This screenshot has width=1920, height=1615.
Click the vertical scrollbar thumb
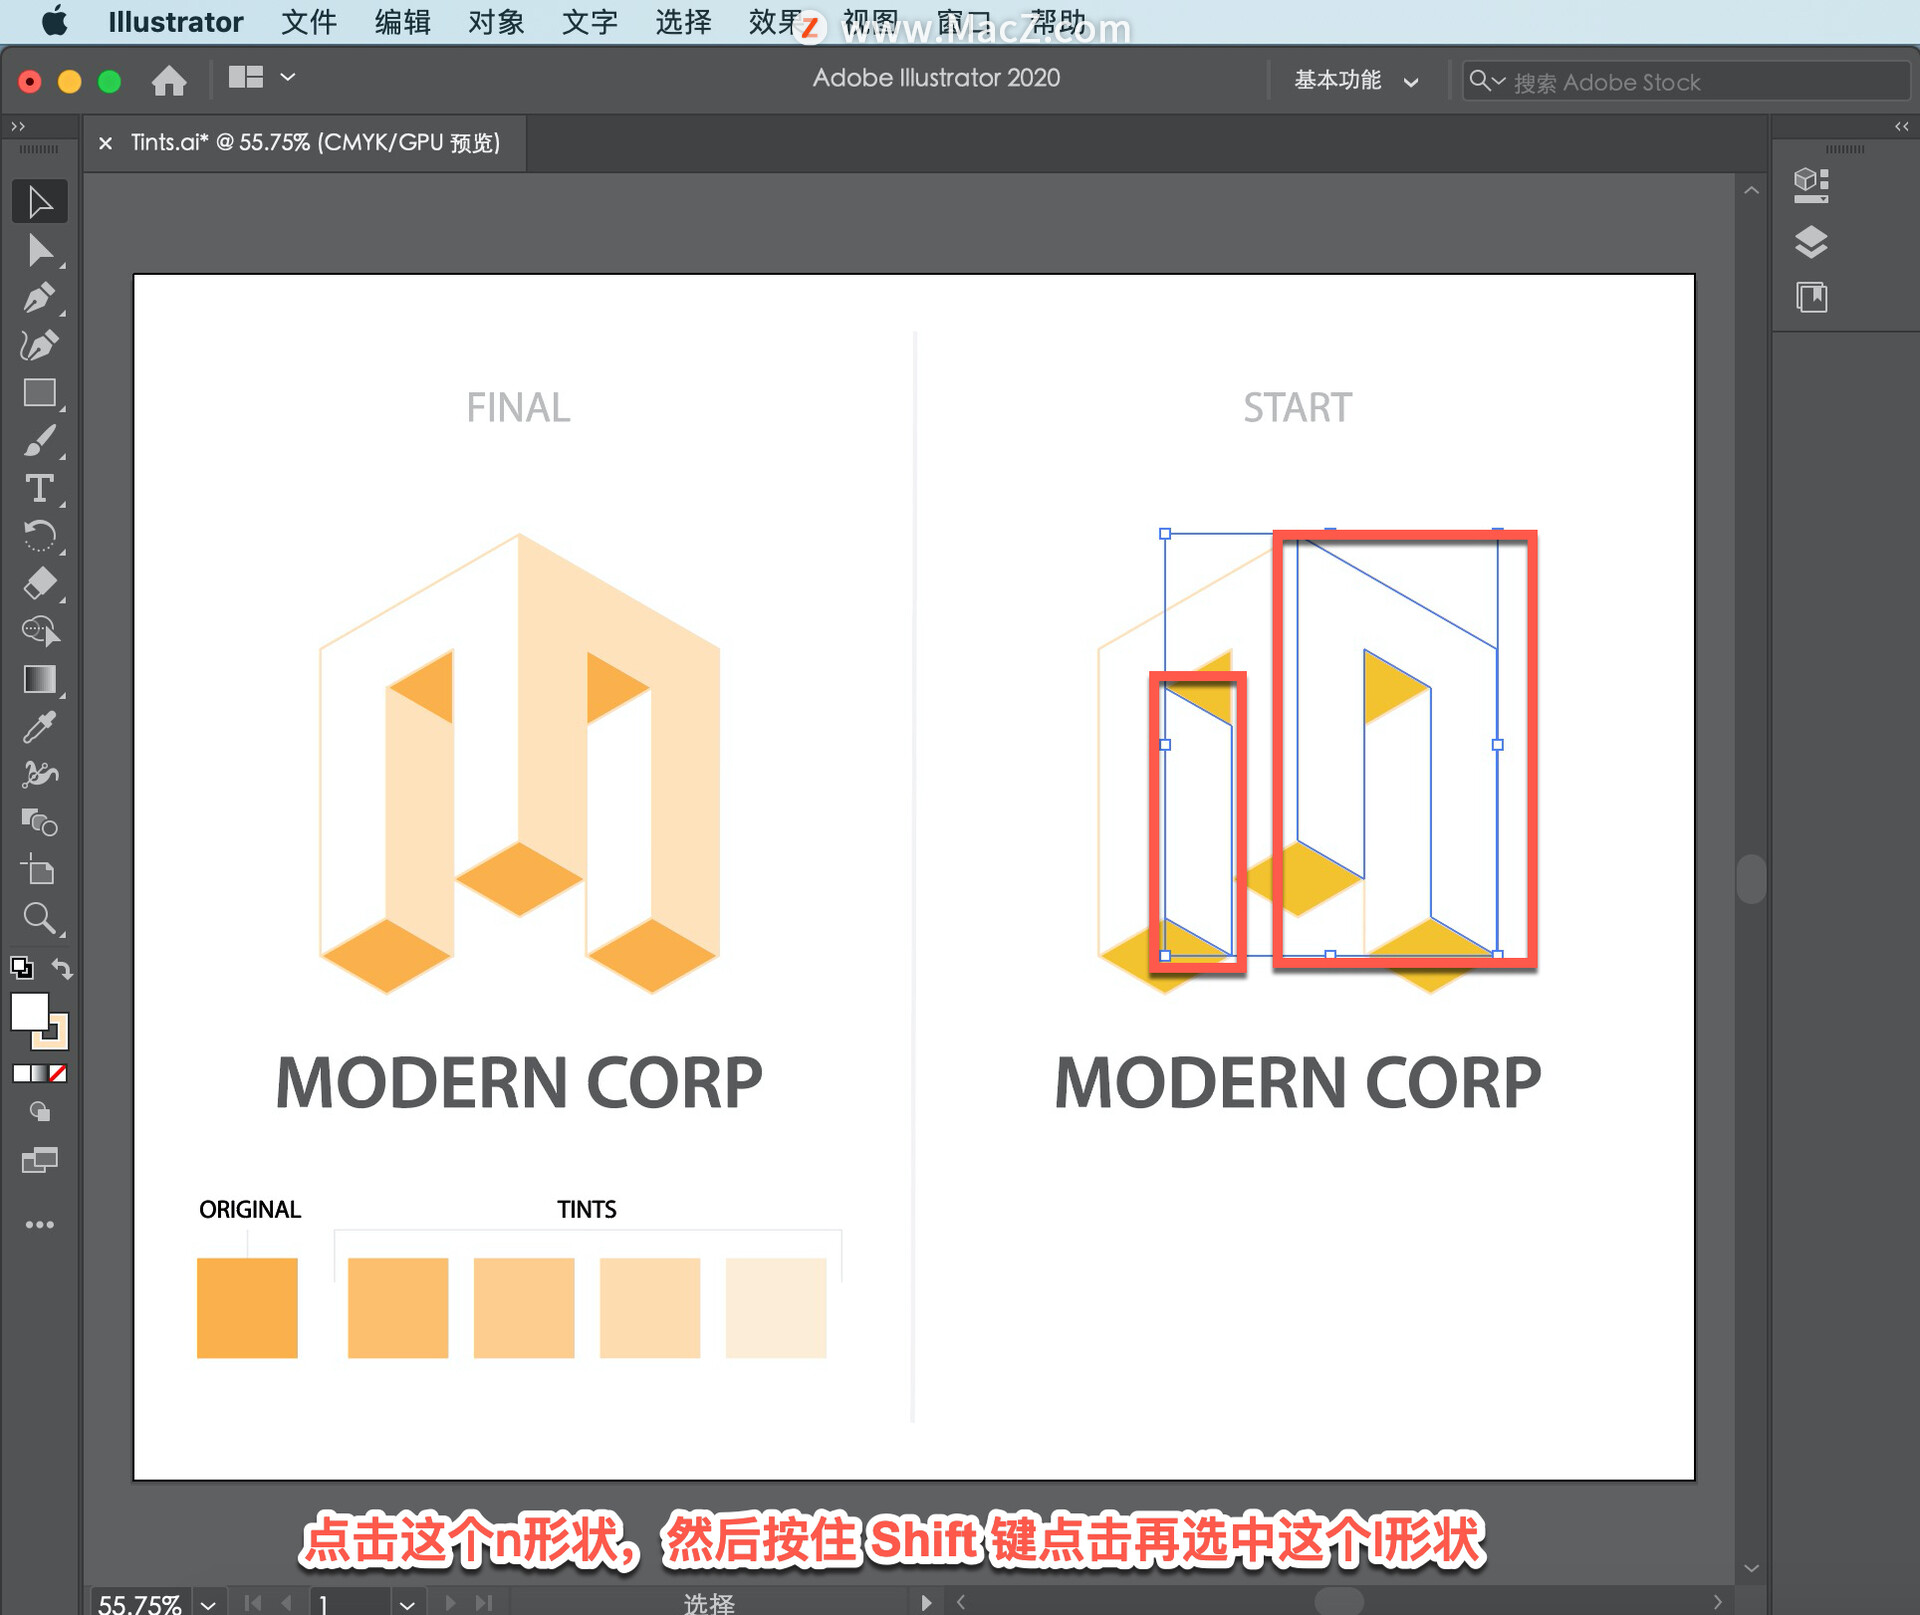pyautogui.click(x=1751, y=878)
